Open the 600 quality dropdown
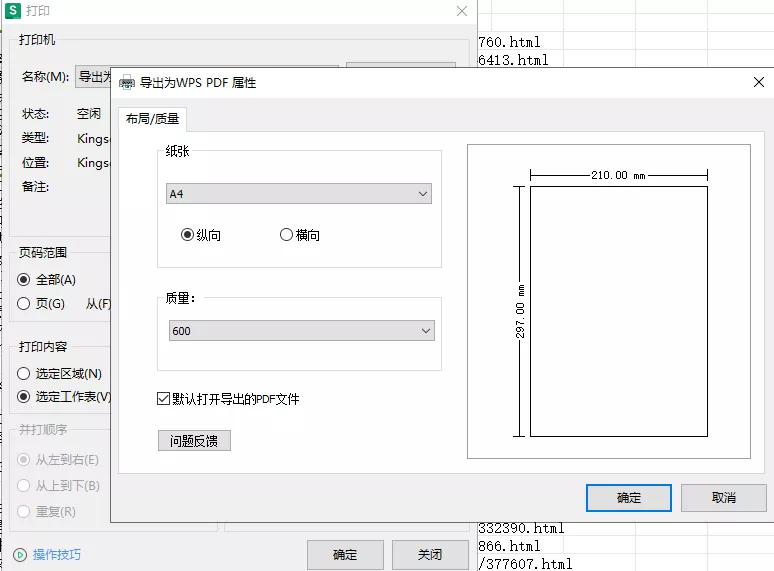 pyautogui.click(x=302, y=331)
